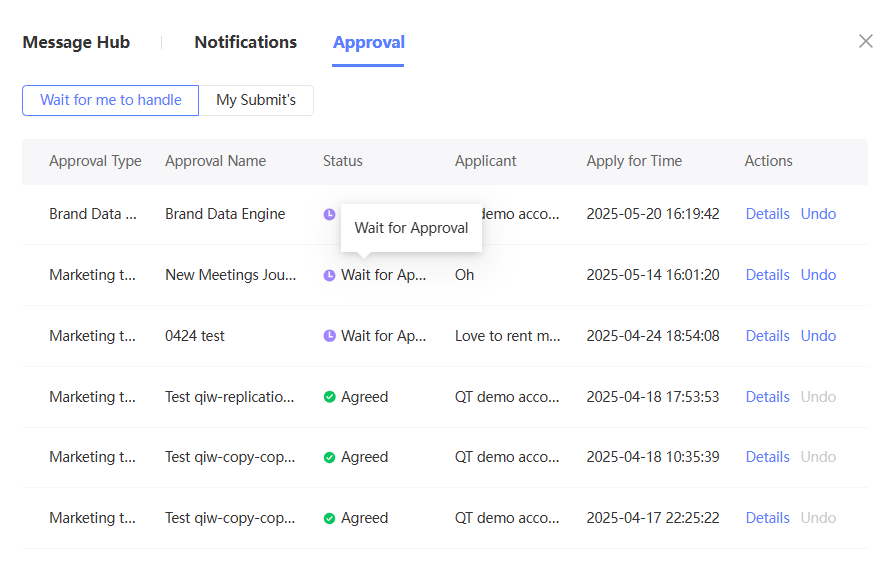This screenshot has width=892, height=564.
Task: Click the New Meetings Jou... approval name
Action: click(230, 275)
